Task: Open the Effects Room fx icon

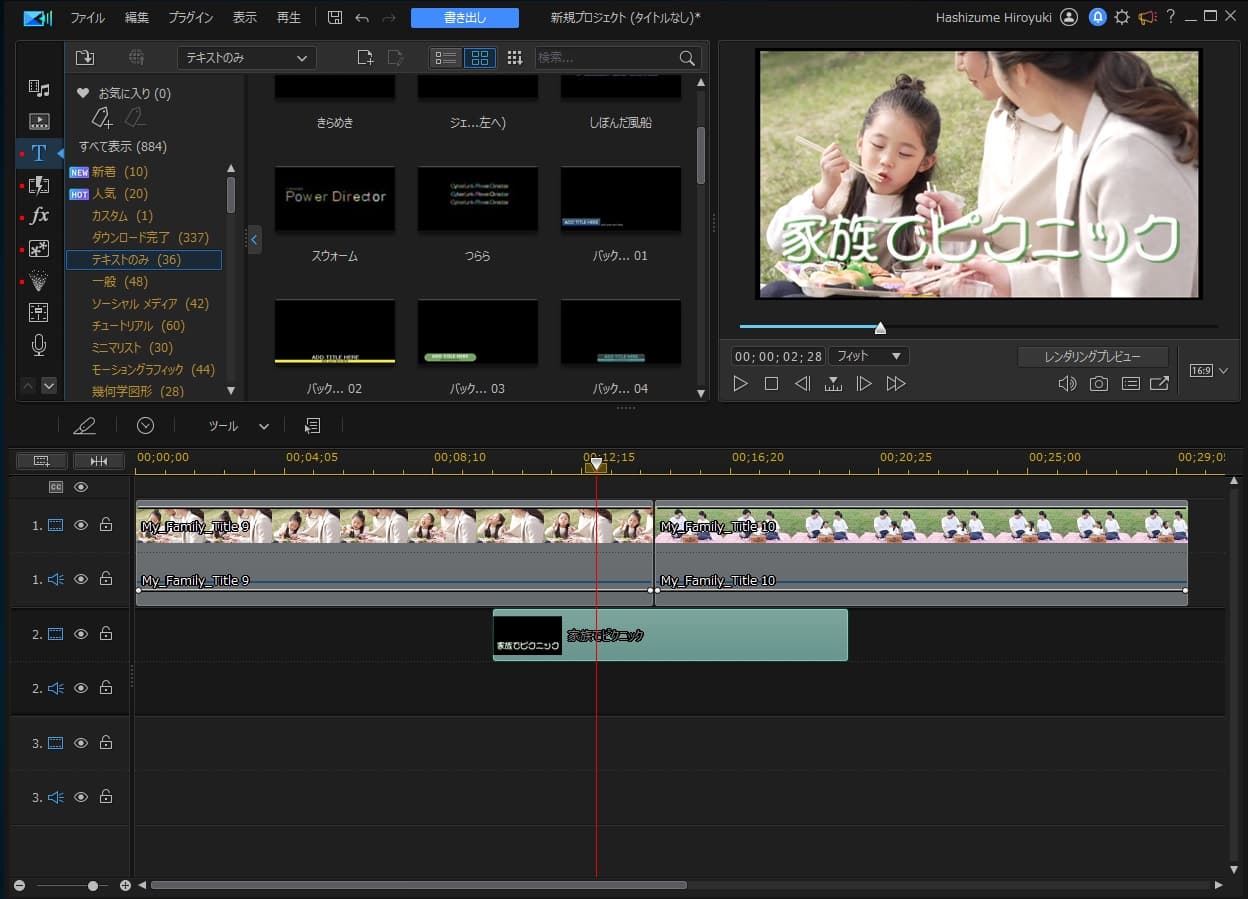Action: pos(39,216)
